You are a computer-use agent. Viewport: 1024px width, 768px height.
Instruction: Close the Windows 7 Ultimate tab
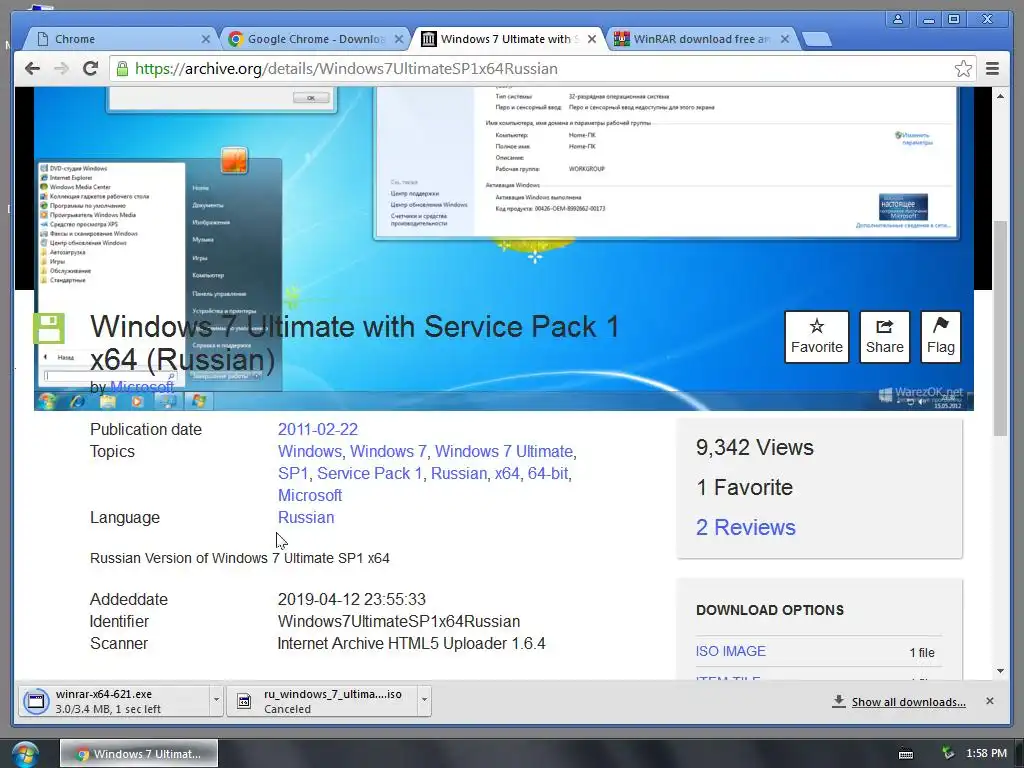pyautogui.click(x=592, y=39)
